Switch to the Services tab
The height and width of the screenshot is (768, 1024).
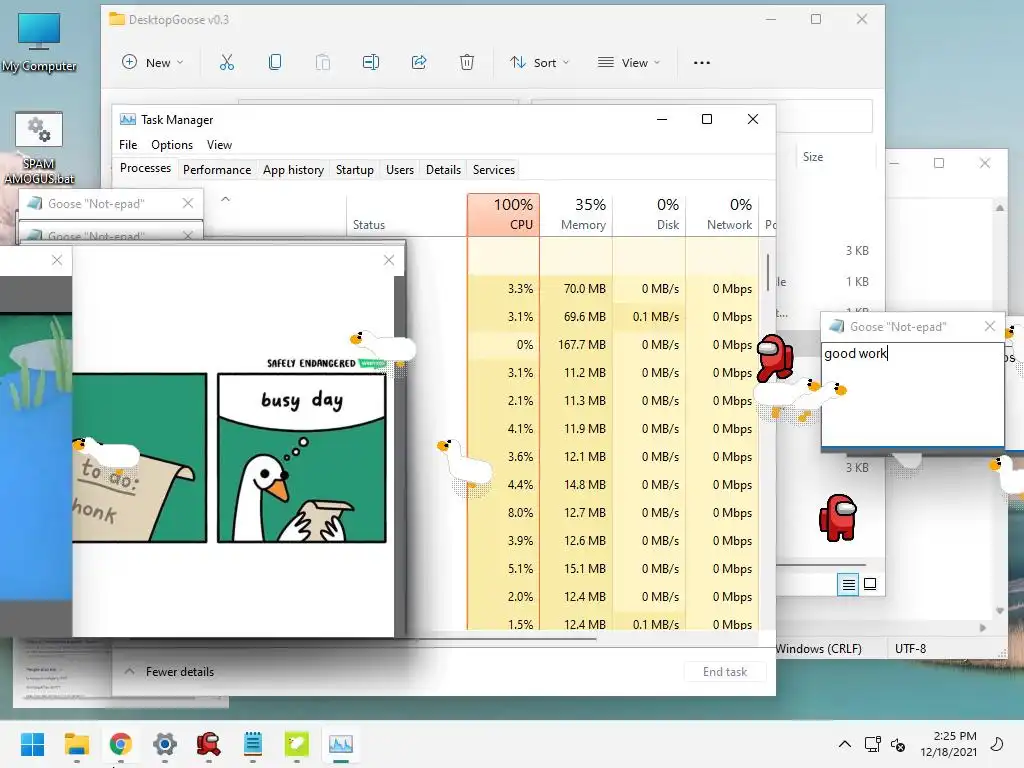(494, 170)
